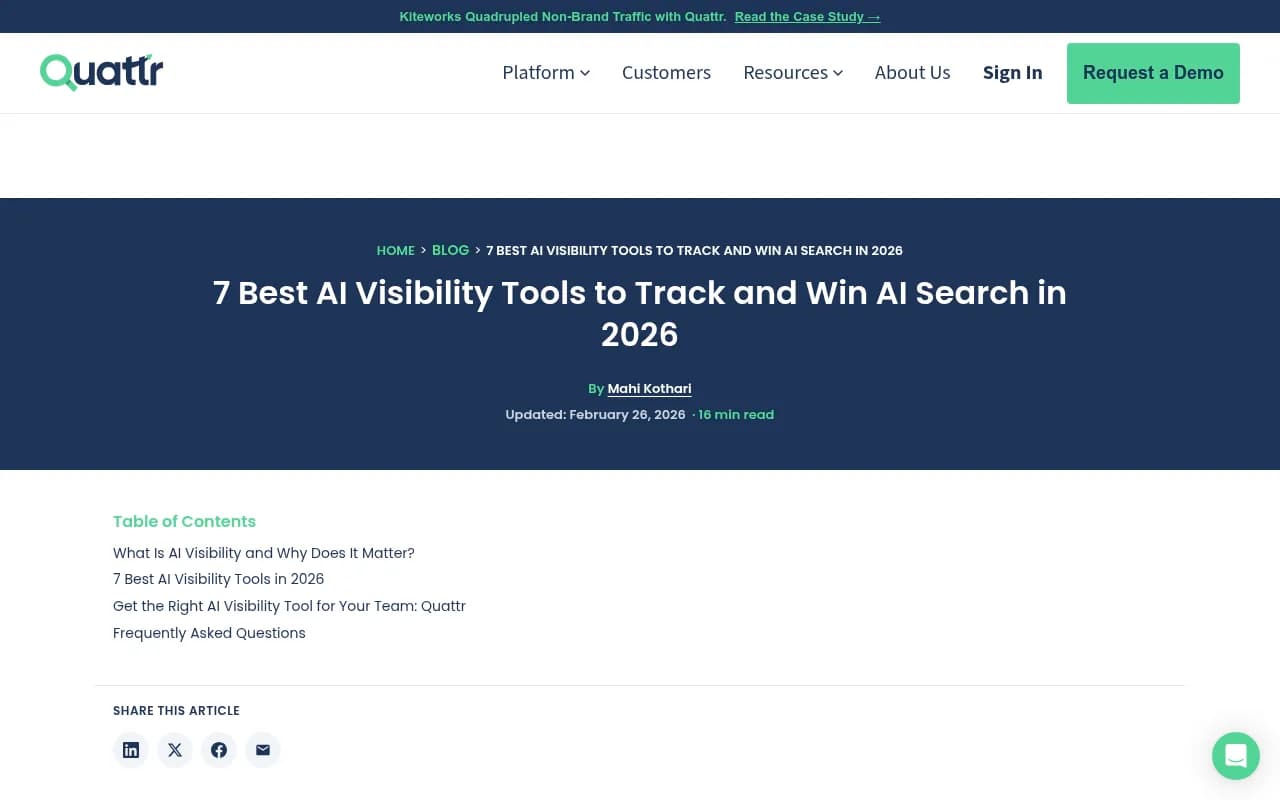
Task: Open the Customers menu item
Action: (x=666, y=72)
